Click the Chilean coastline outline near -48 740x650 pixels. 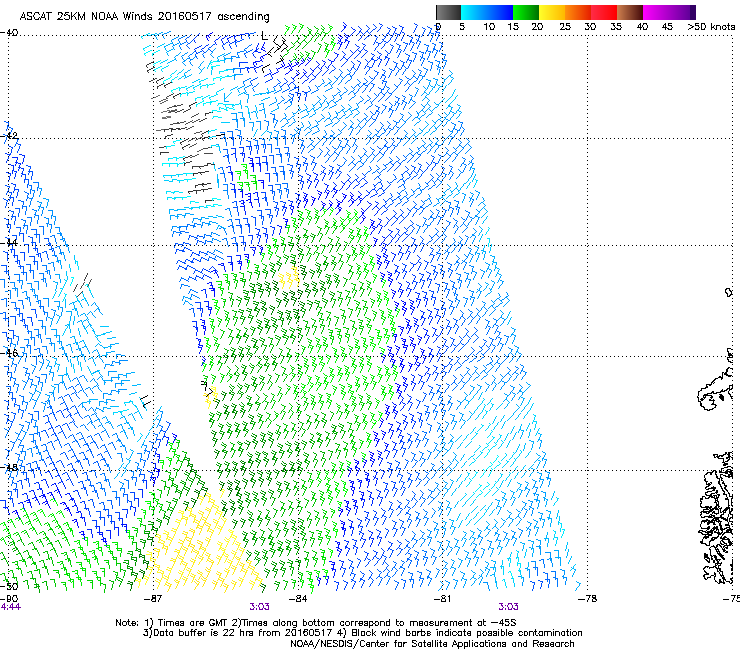717,517
